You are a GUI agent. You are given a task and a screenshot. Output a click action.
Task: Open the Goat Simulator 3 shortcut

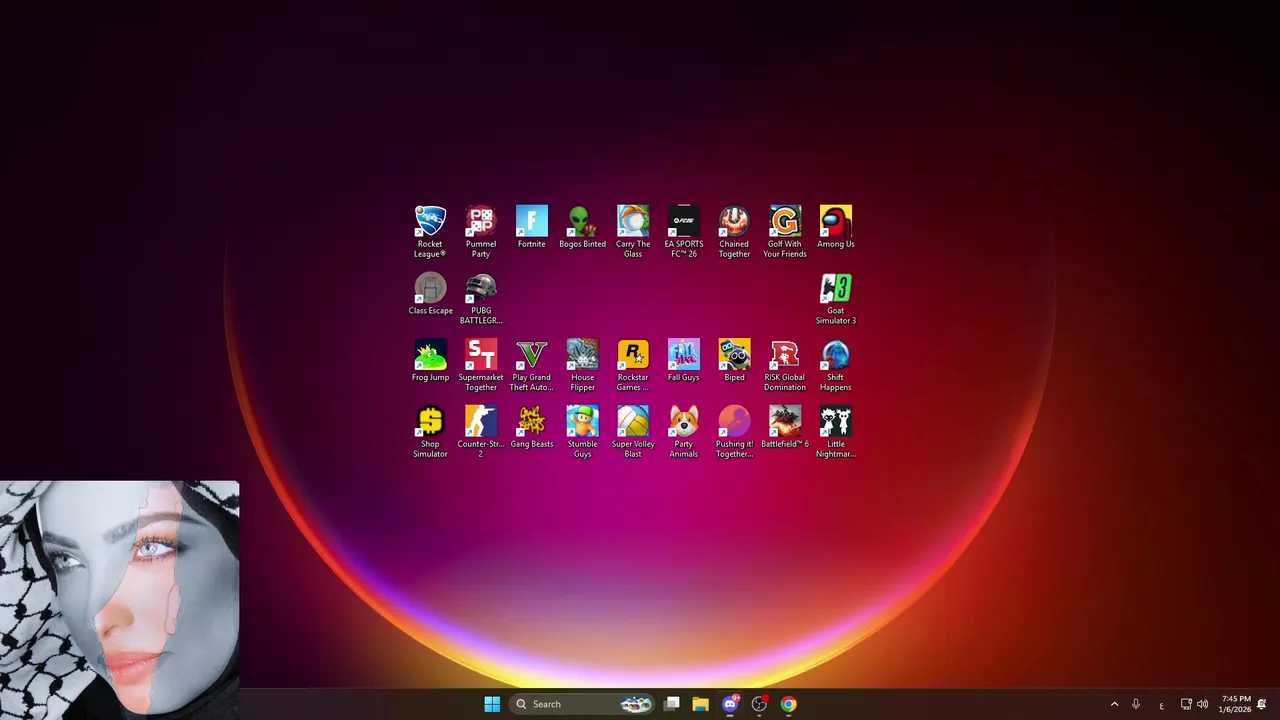pyautogui.click(x=836, y=299)
